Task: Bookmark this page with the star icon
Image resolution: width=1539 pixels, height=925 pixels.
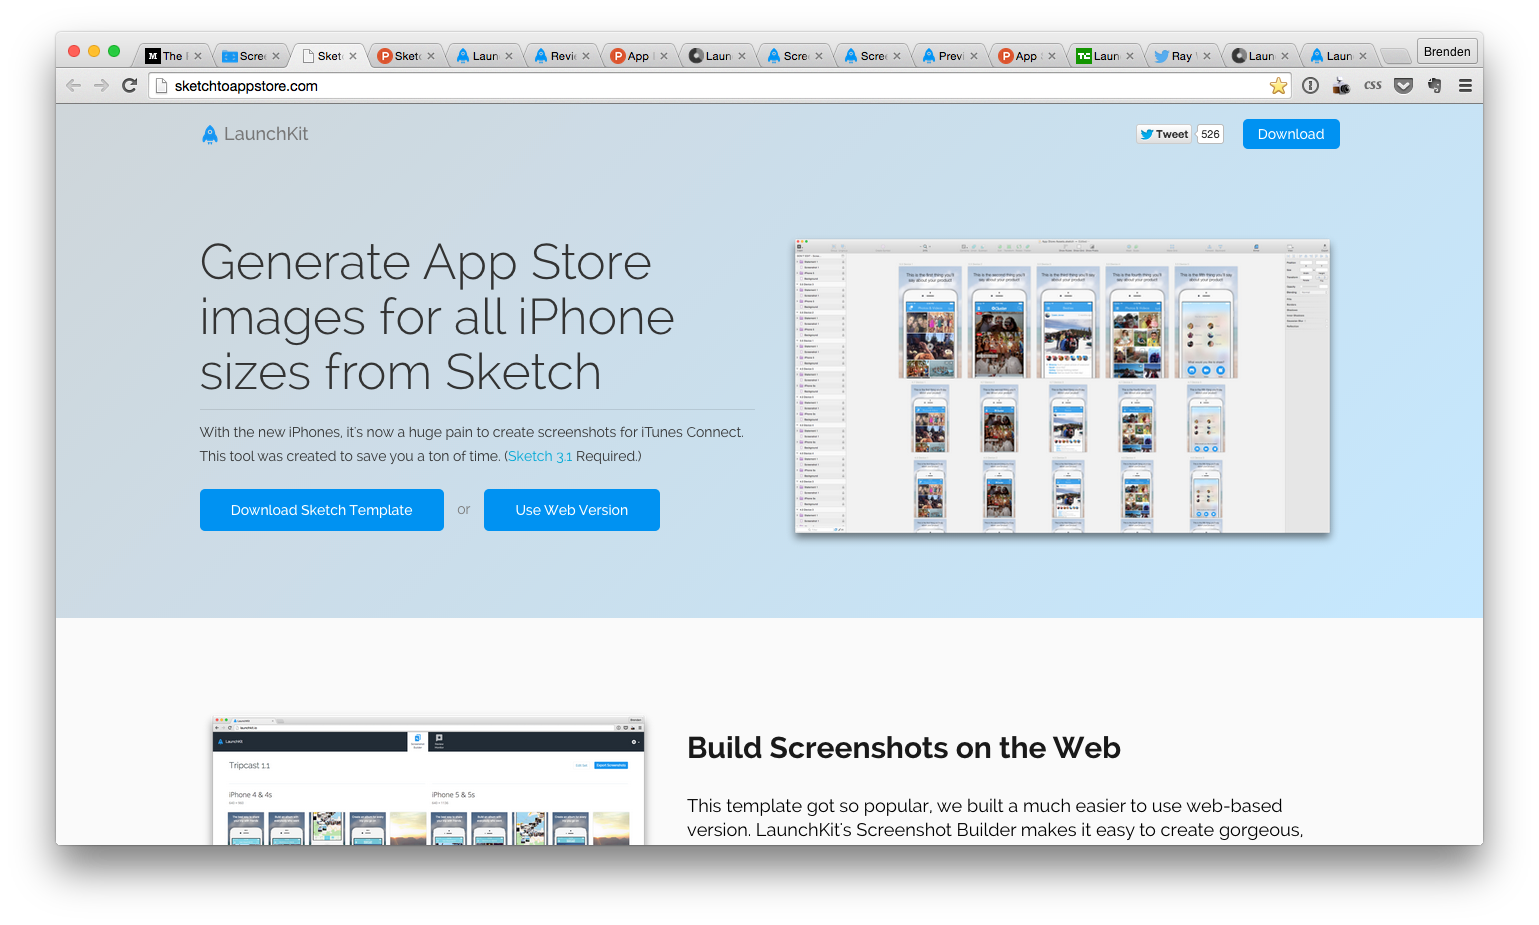Action: (1278, 86)
